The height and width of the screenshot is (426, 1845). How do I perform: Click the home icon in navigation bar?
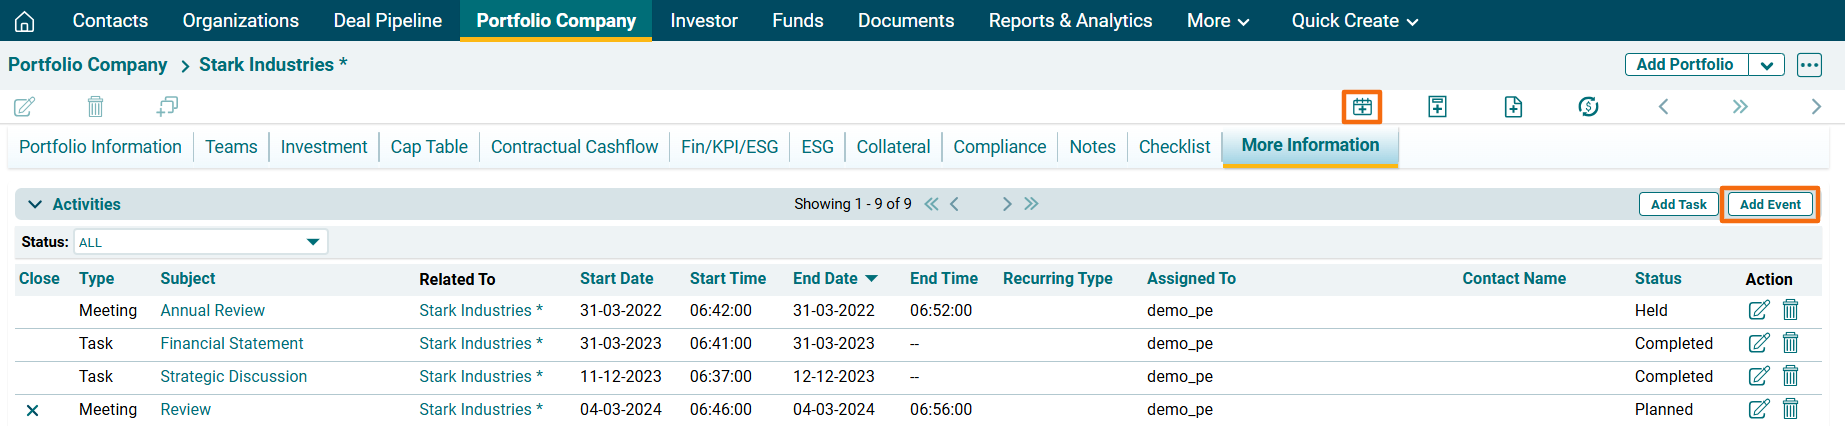[25, 21]
